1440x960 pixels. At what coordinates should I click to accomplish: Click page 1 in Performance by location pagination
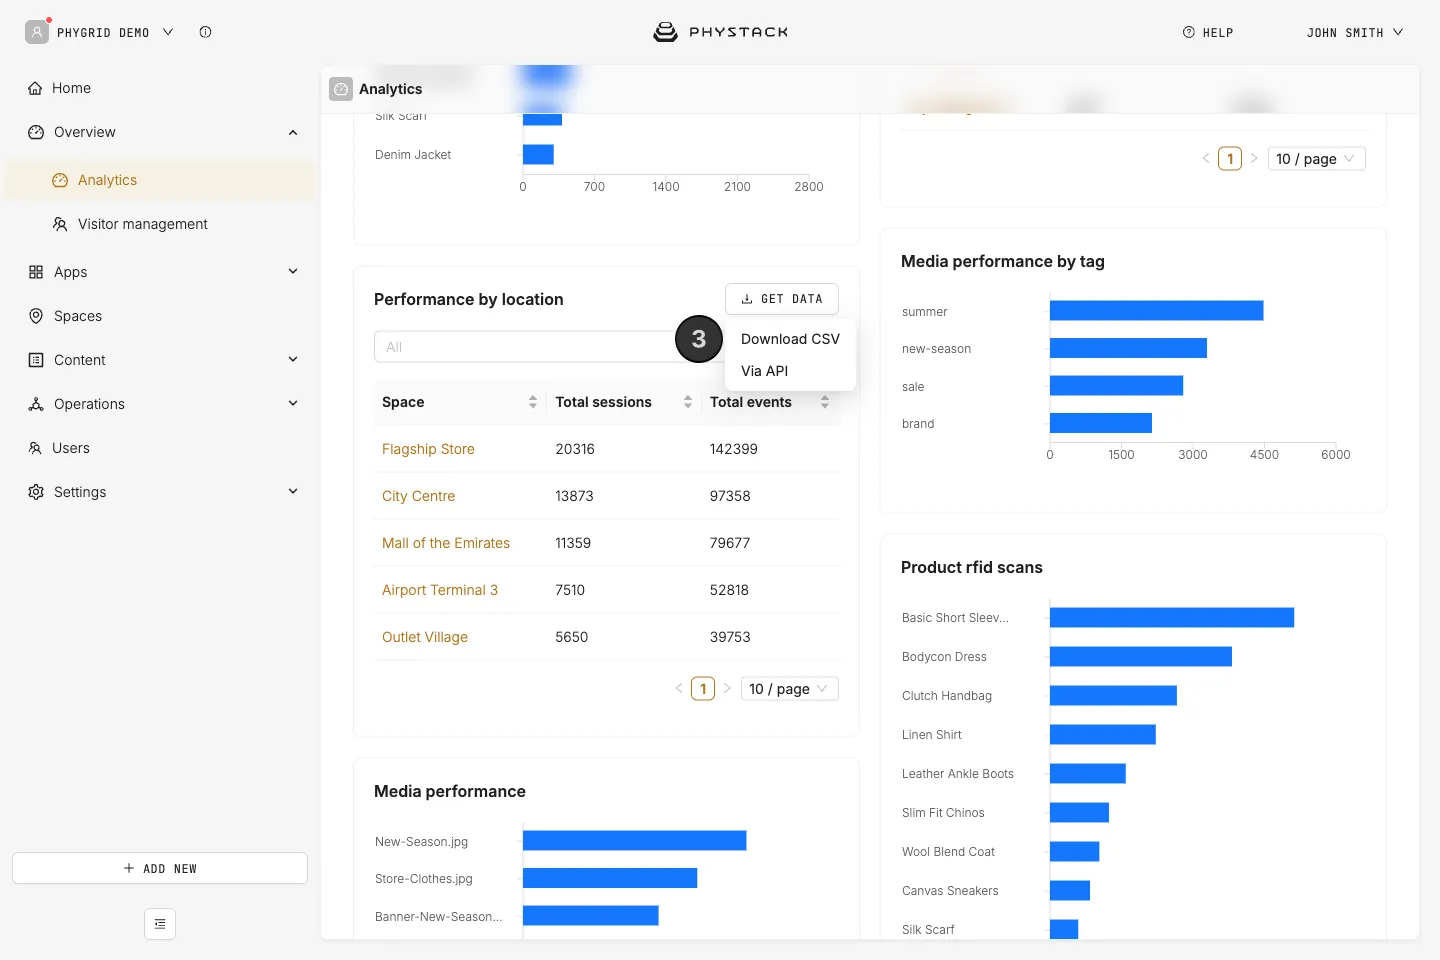click(x=703, y=689)
